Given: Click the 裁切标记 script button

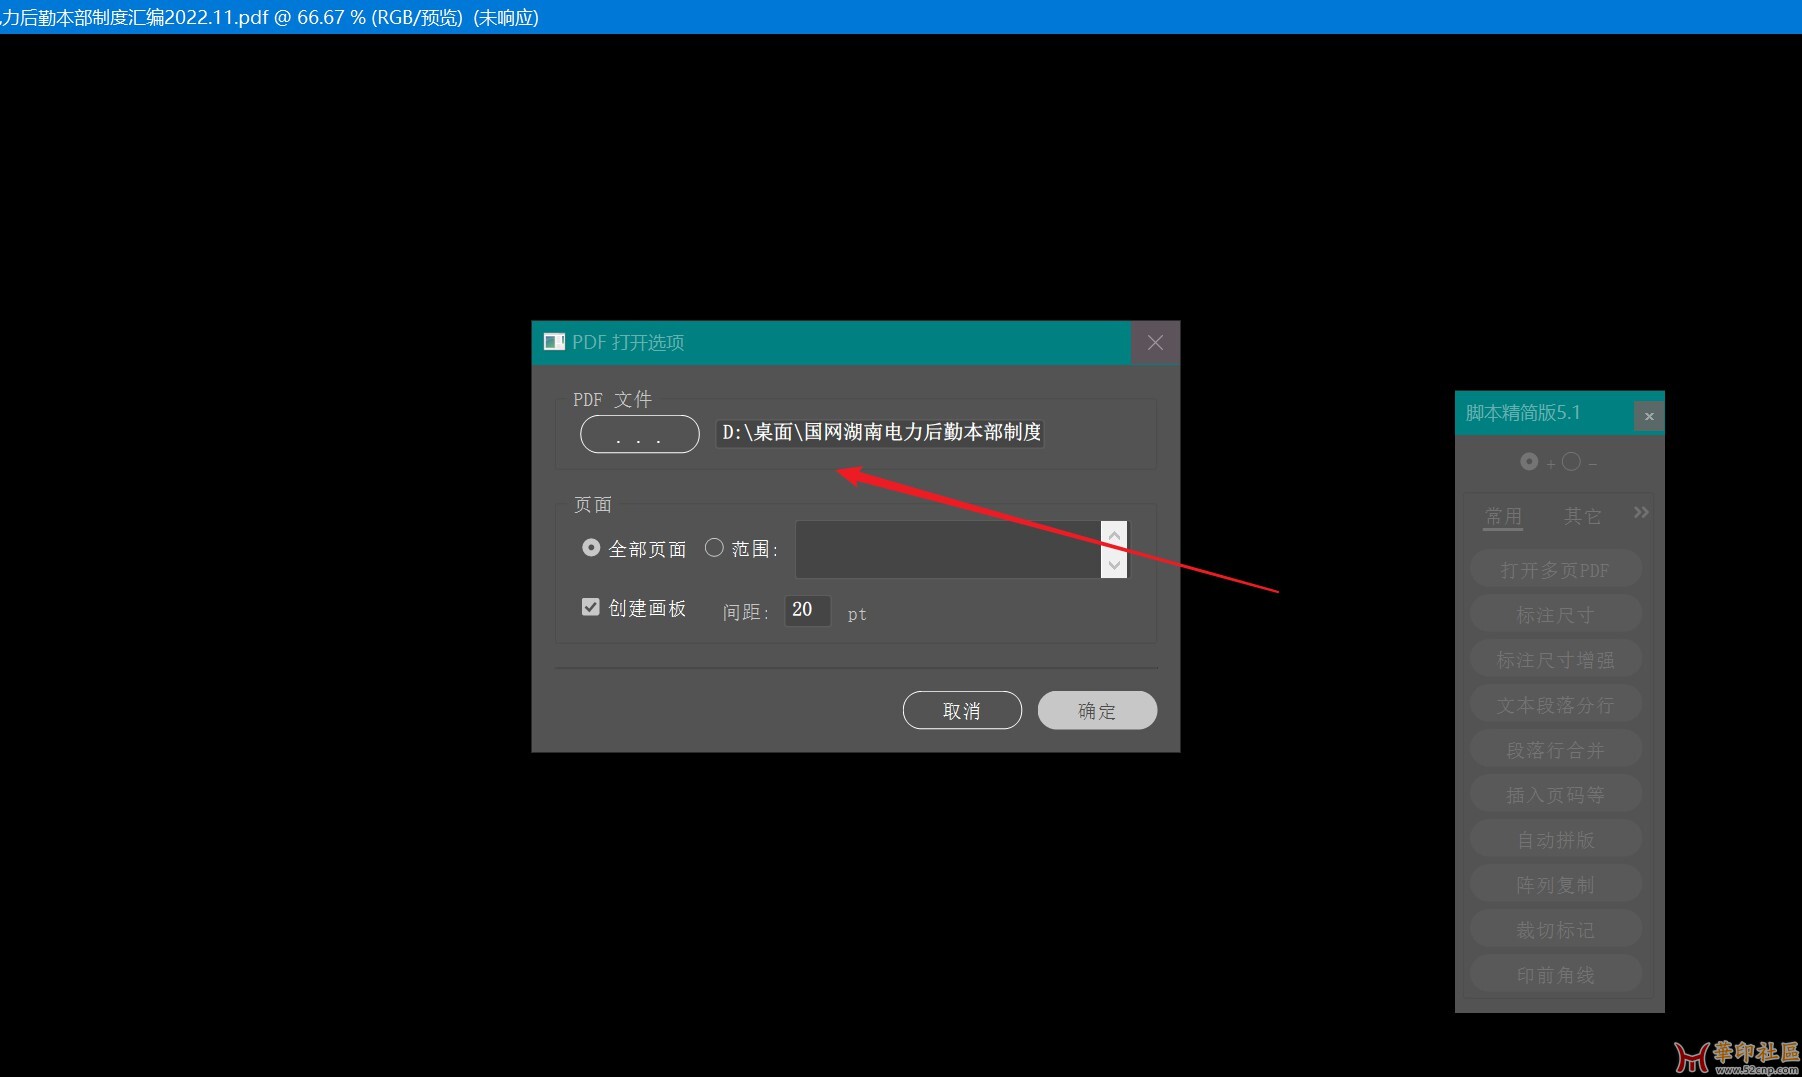Looking at the screenshot, I should coord(1555,930).
